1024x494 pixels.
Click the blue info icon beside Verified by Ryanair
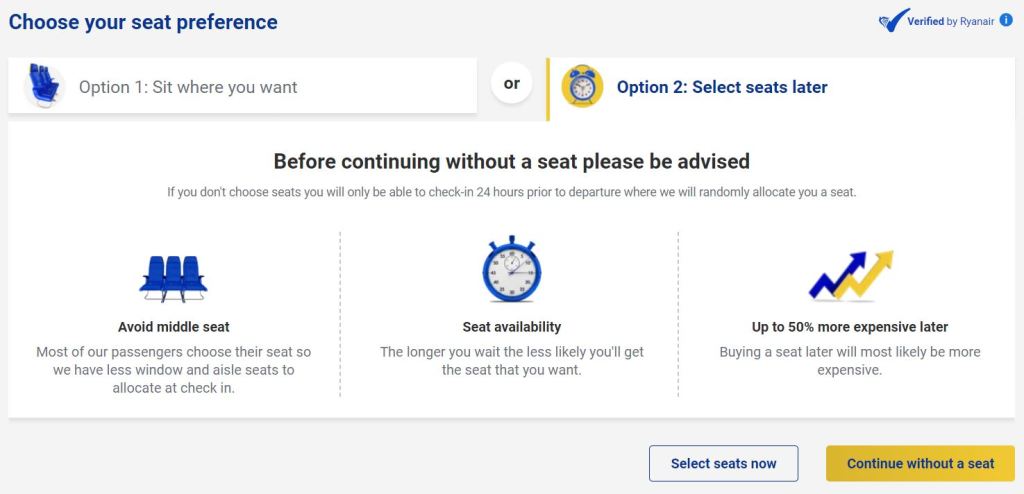click(x=1006, y=20)
